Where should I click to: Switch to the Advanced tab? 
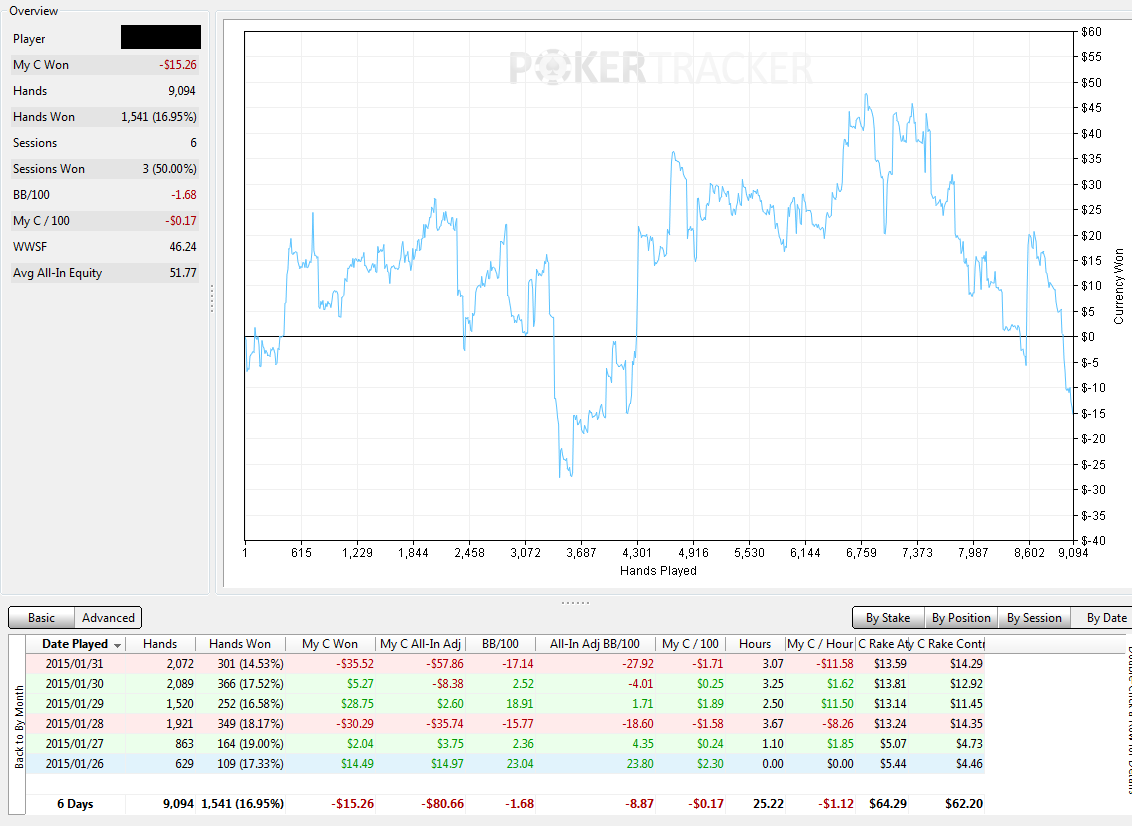[x=108, y=618]
